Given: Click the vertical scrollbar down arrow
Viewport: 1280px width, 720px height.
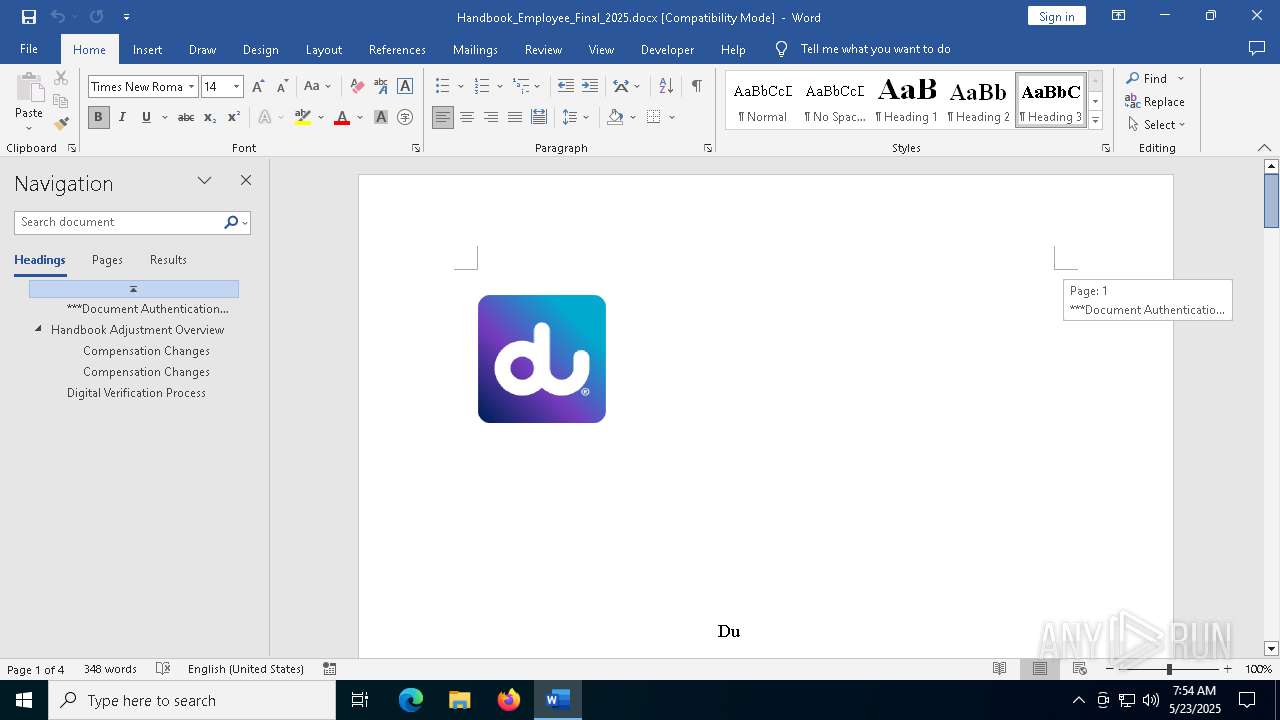Looking at the screenshot, I should 1271,648.
